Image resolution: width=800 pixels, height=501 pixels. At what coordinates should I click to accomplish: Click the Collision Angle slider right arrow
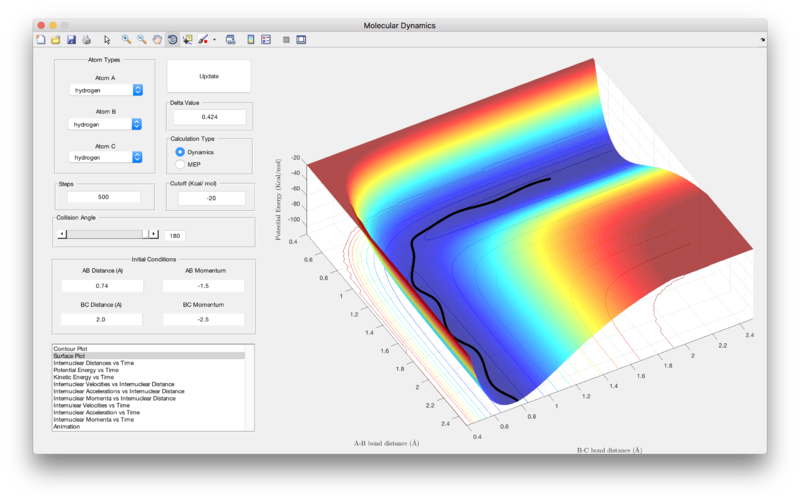coord(154,234)
